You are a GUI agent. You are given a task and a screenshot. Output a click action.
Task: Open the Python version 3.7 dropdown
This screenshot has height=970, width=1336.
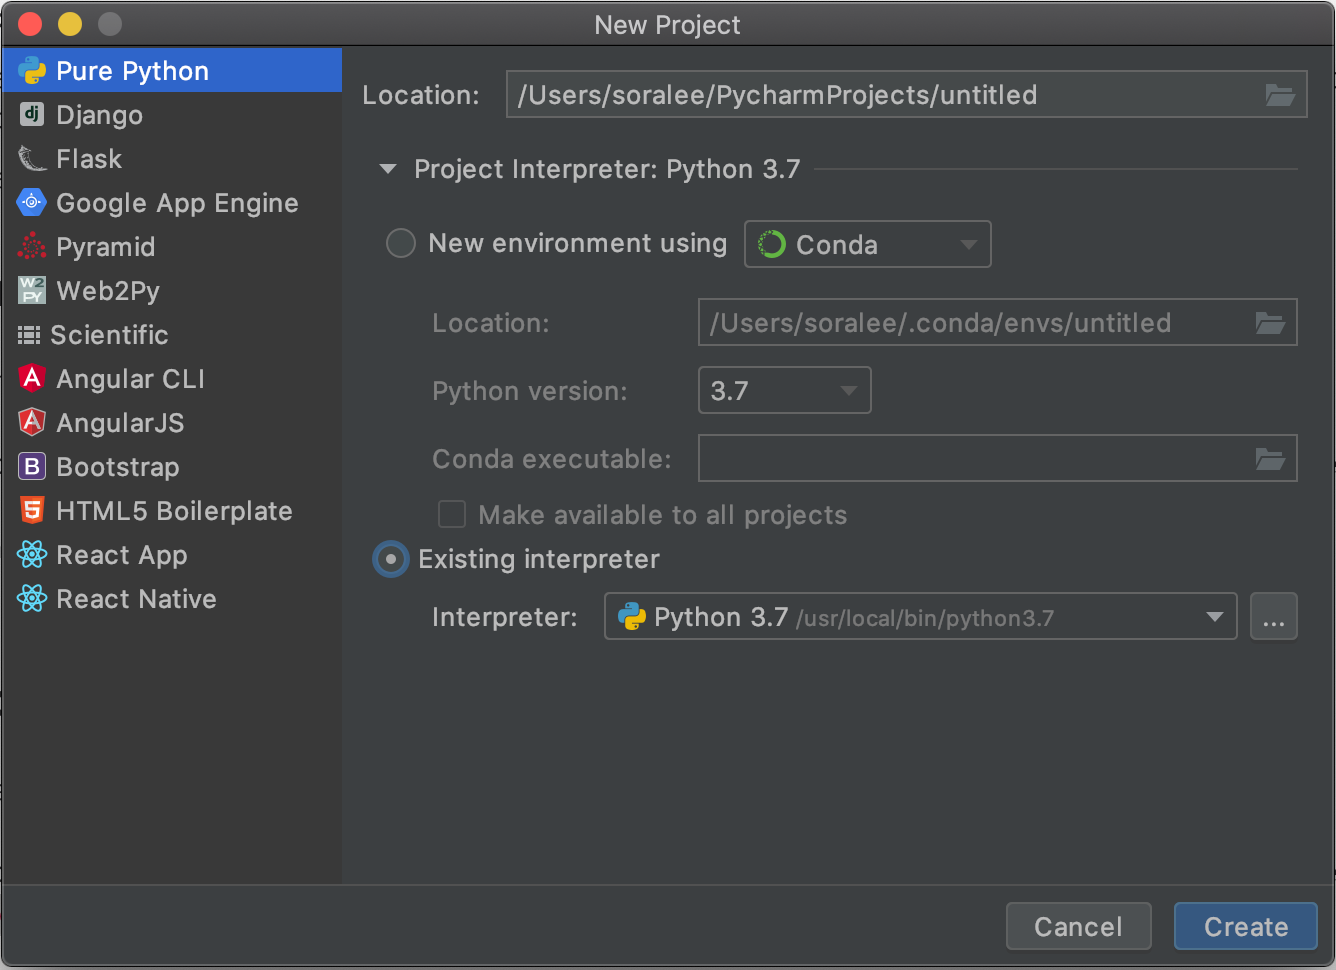click(785, 390)
